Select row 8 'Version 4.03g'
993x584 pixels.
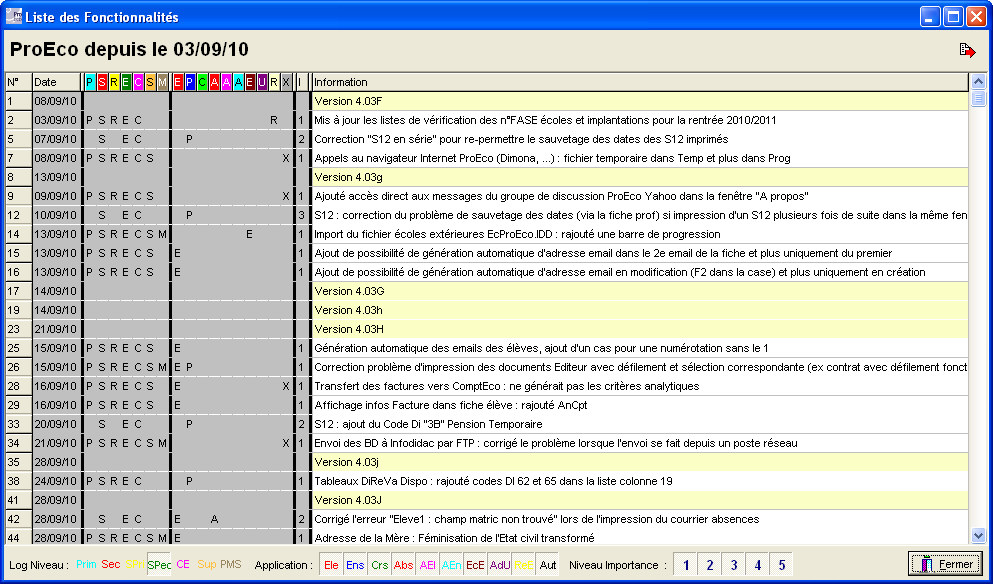[487, 177]
